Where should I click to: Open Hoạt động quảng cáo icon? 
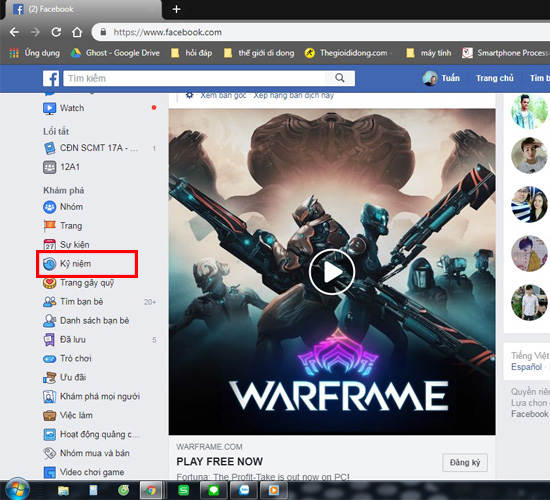tap(49, 435)
